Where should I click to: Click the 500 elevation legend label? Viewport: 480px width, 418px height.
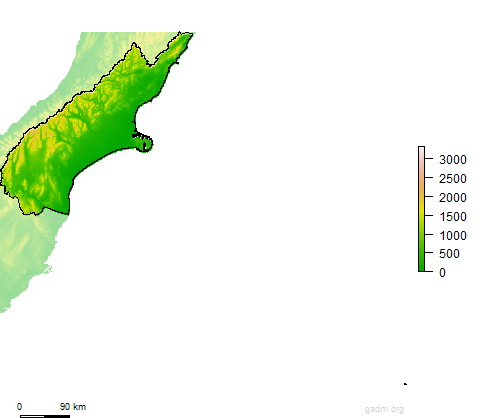click(449, 254)
